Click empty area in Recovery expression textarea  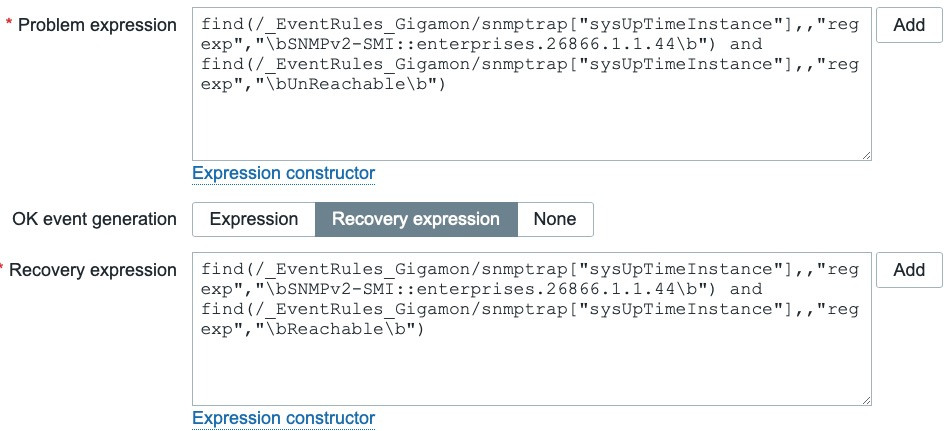pyautogui.click(x=530, y=375)
